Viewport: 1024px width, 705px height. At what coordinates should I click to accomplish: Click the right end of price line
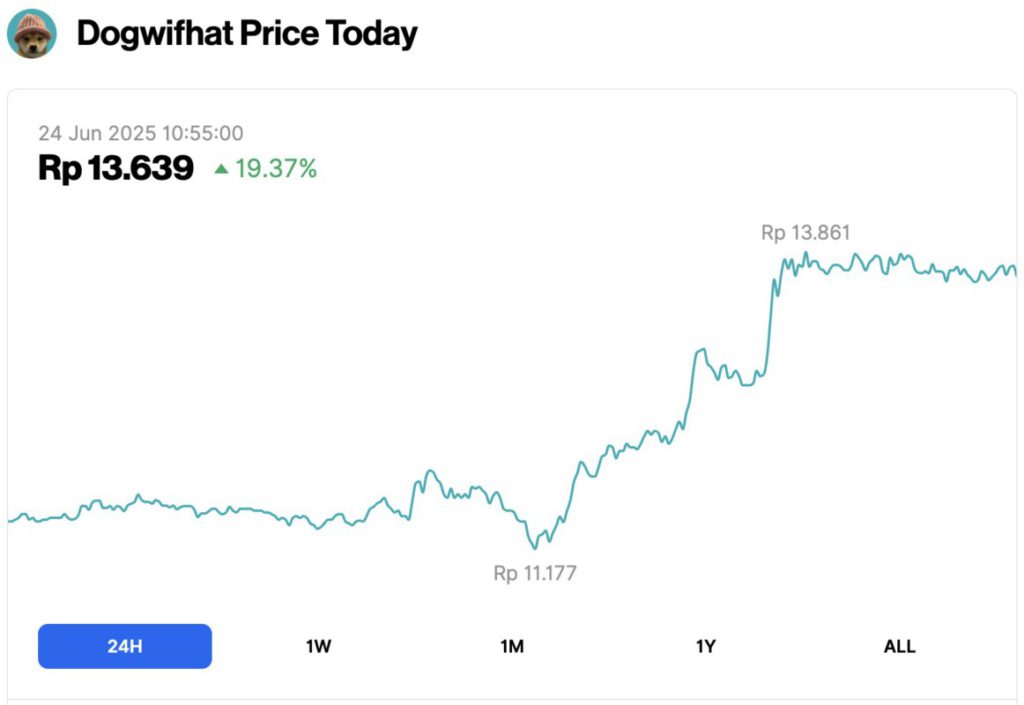[1014, 270]
